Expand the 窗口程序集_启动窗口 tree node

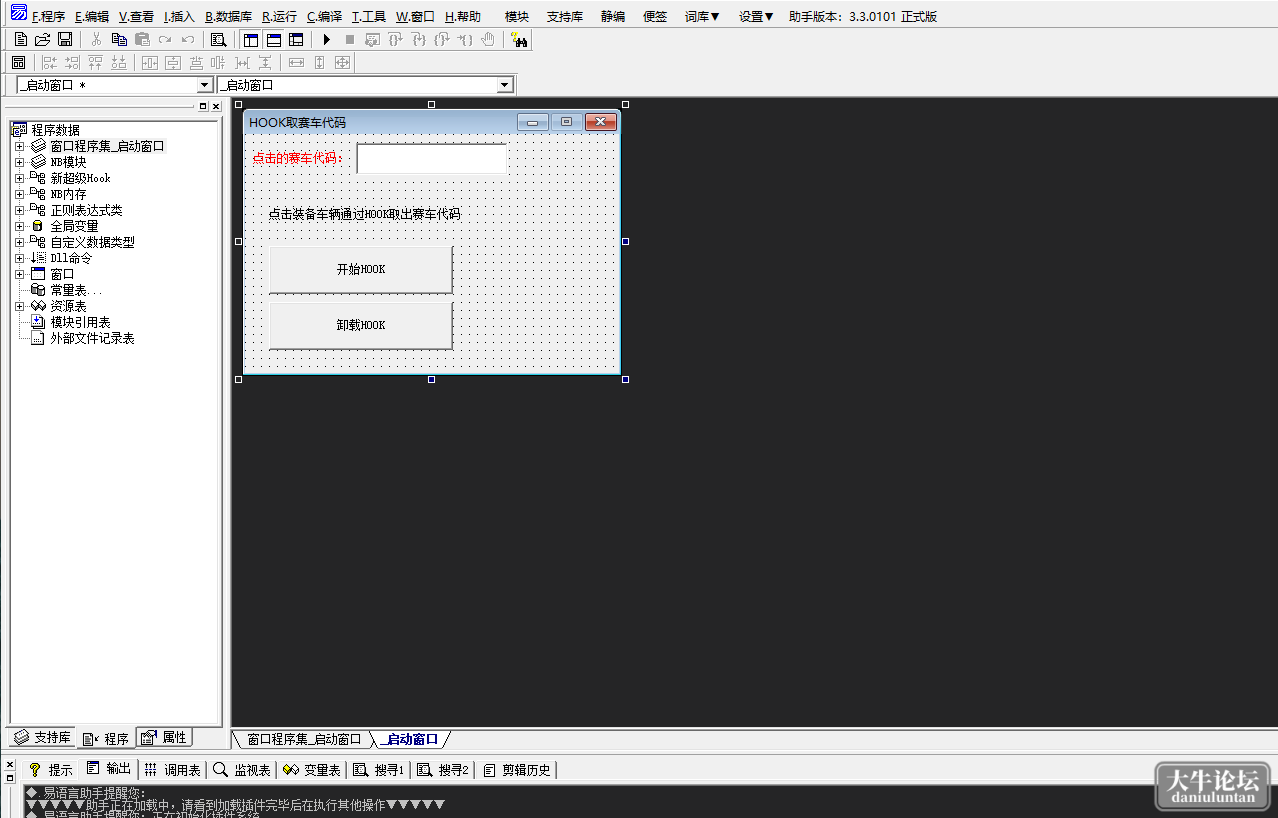point(19,146)
